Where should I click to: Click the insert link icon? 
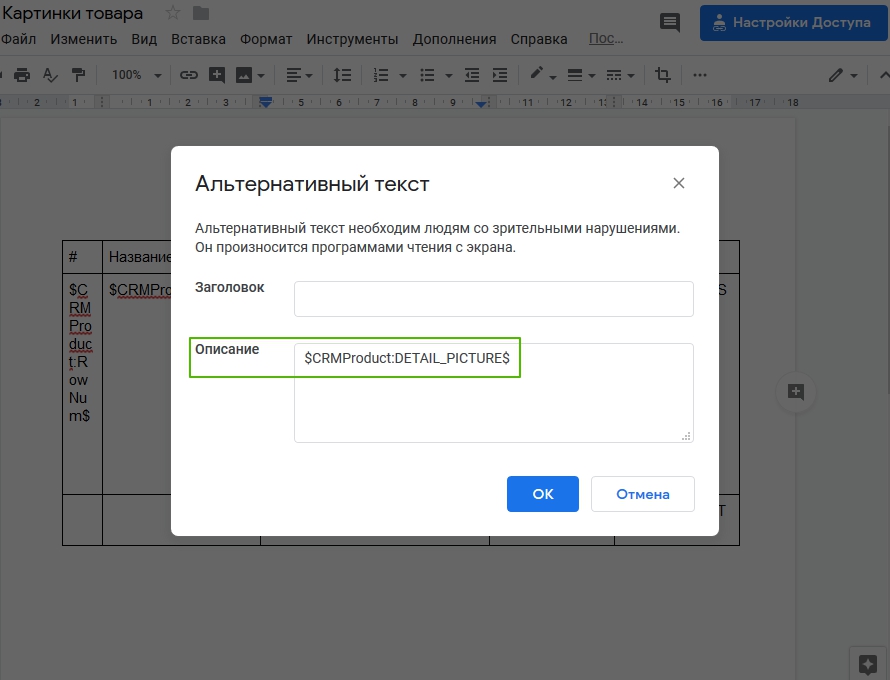[x=189, y=75]
